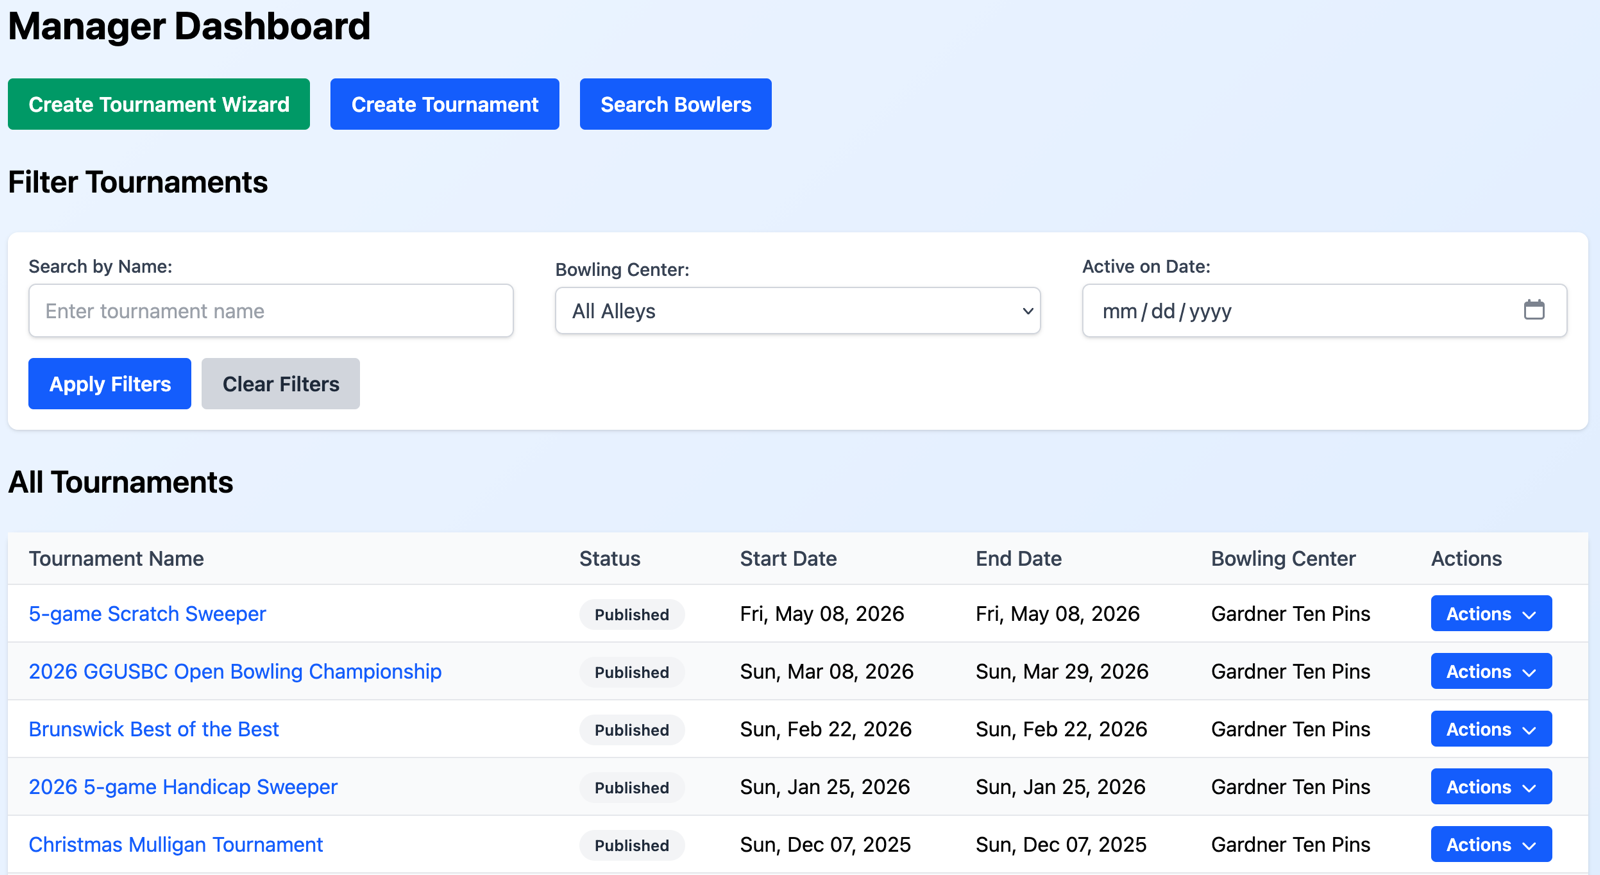Screen dimensions: 1600x875
Task: Expand Actions for 2026 5-game Handicap Sweeper
Action: click(x=1491, y=787)
